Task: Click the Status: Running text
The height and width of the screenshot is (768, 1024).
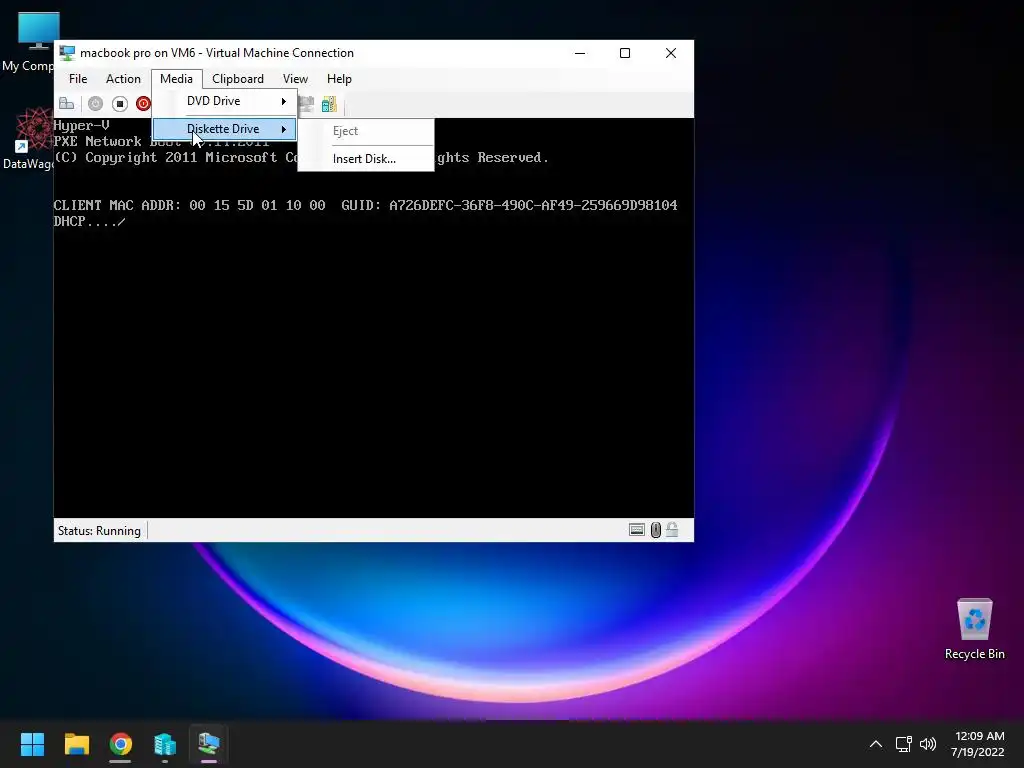Action: pos(99,531)
